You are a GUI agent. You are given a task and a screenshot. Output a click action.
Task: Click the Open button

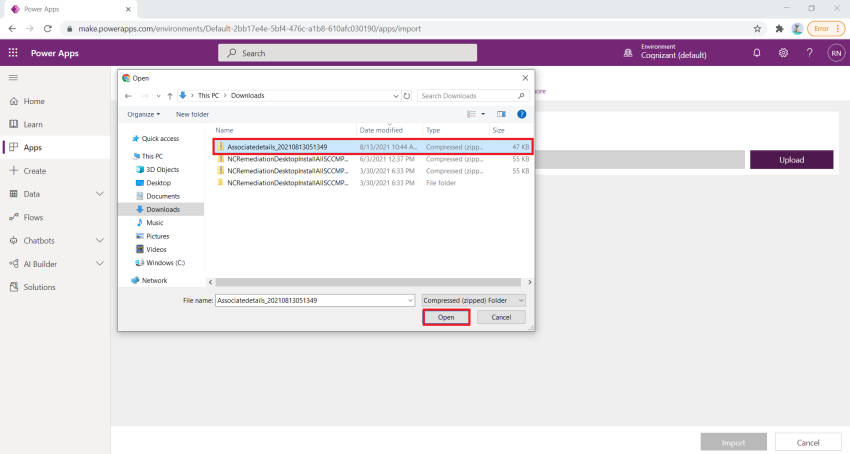point(446,317)
